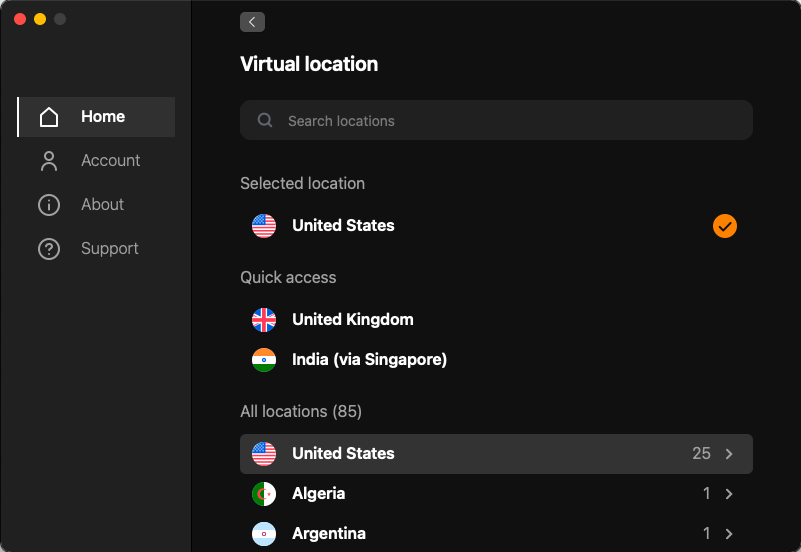This screenshot has width=801, height=552.
Task: Expand Algeria locations chevron
Action: (x=729, y=494)
